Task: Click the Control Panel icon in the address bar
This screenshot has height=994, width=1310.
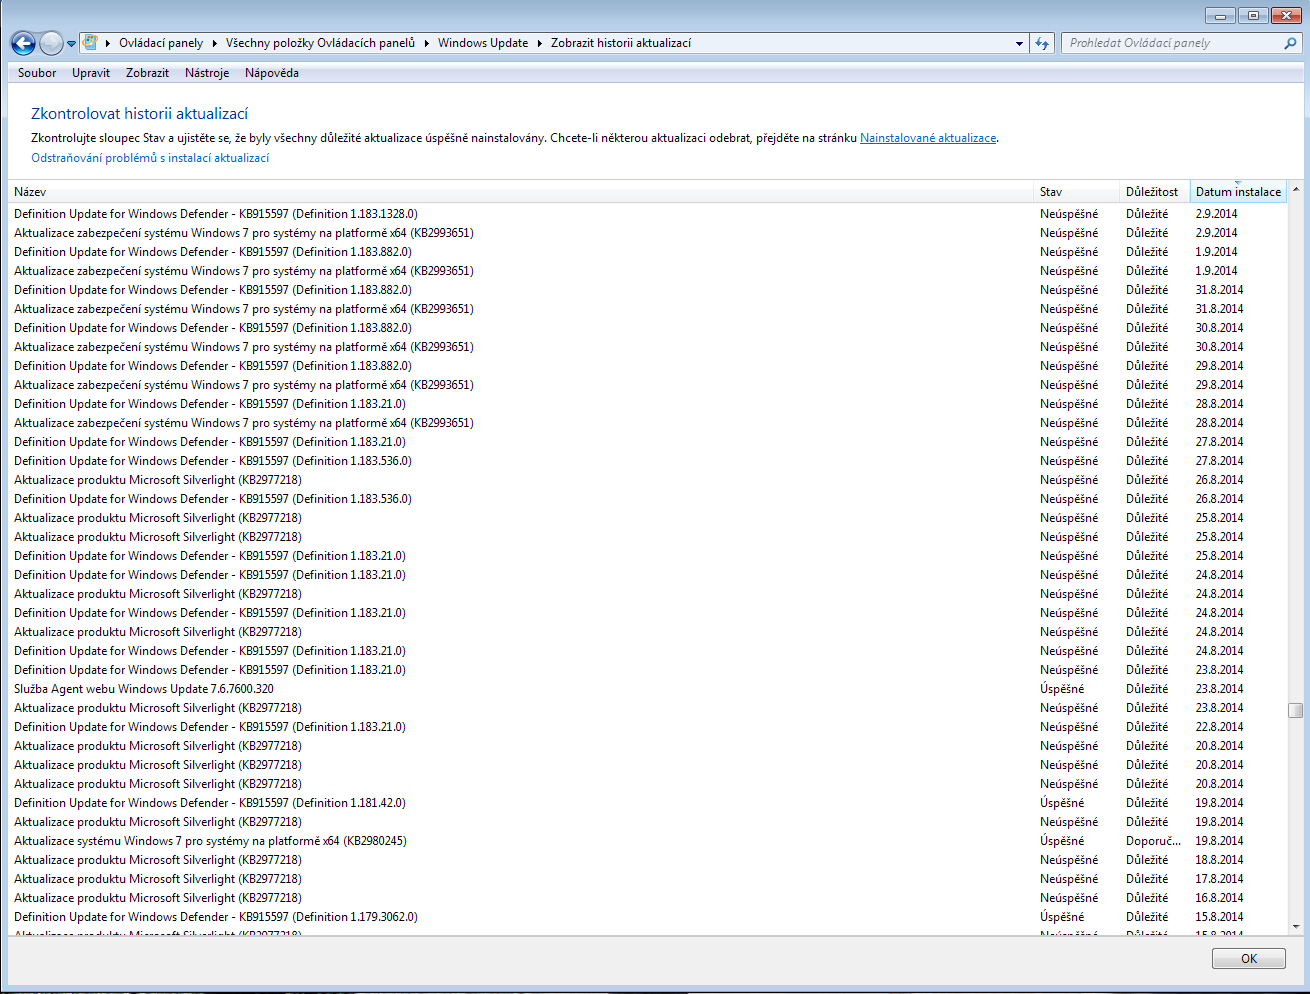Action: click(x=90, y=43)
